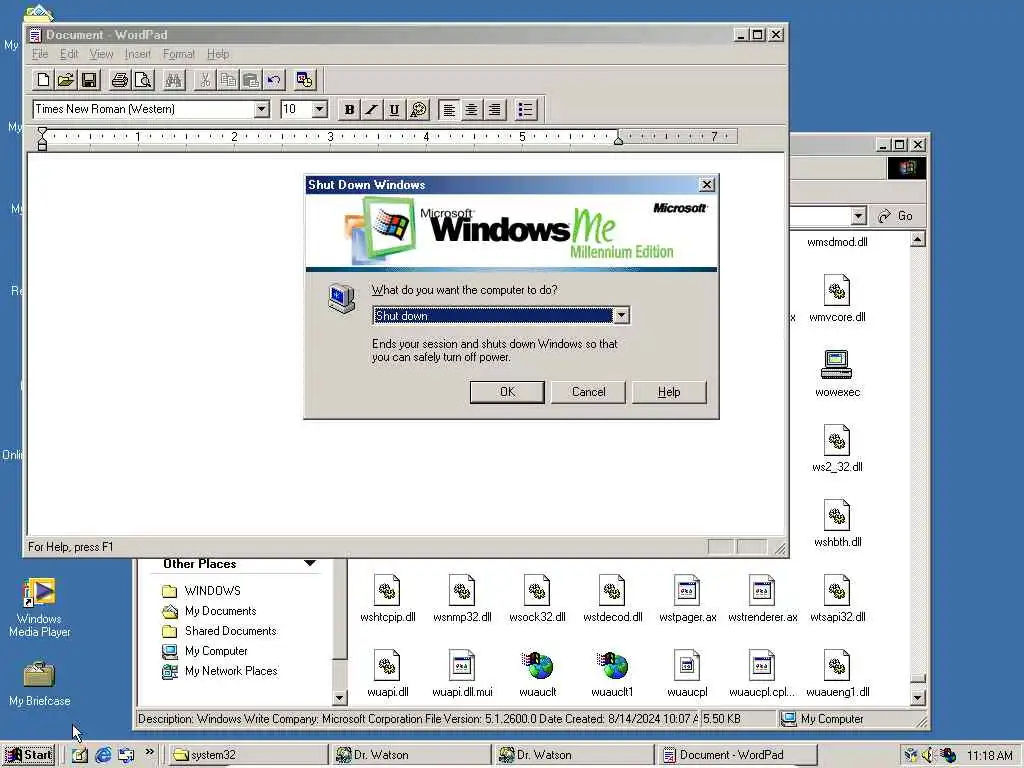Close the Shut Down Windows dialog
This screenshot has width=1024, height=768.
coord(707,185)
